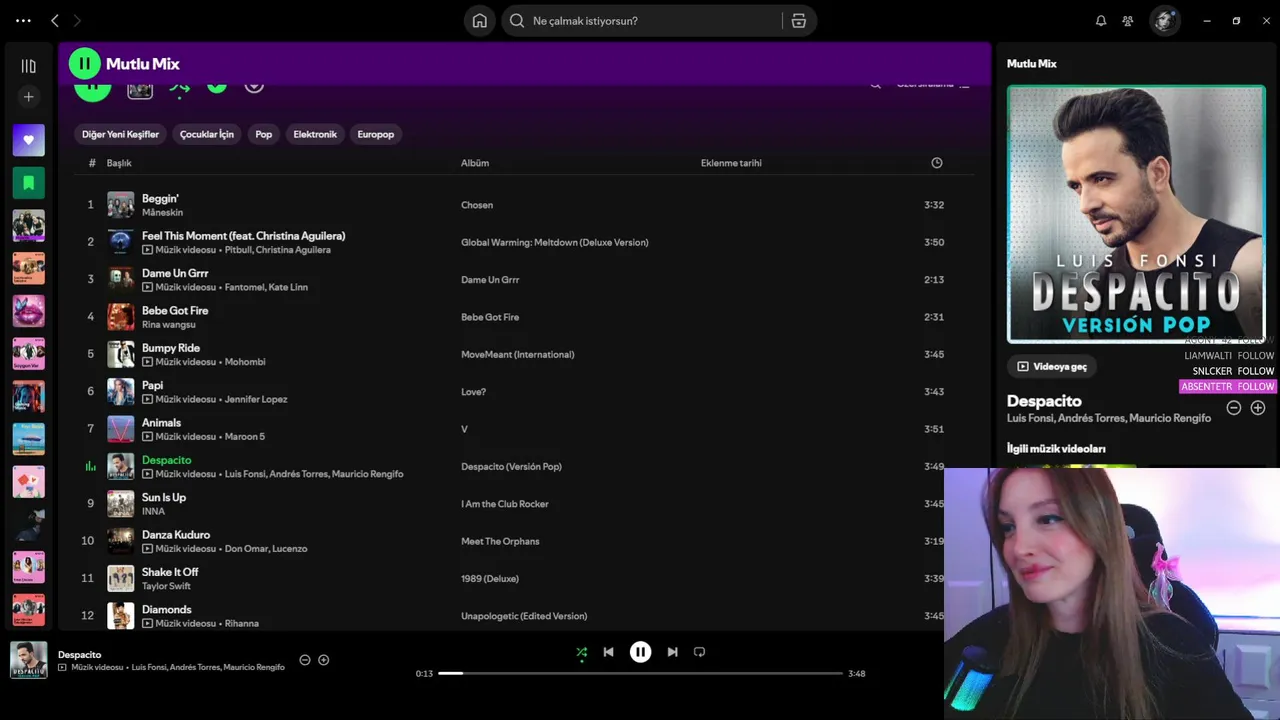The height and width of the screenshot is (720, 1280).
Task: Click the Bumpy Ride album thumbnail
Action: (x=121, y=354)
